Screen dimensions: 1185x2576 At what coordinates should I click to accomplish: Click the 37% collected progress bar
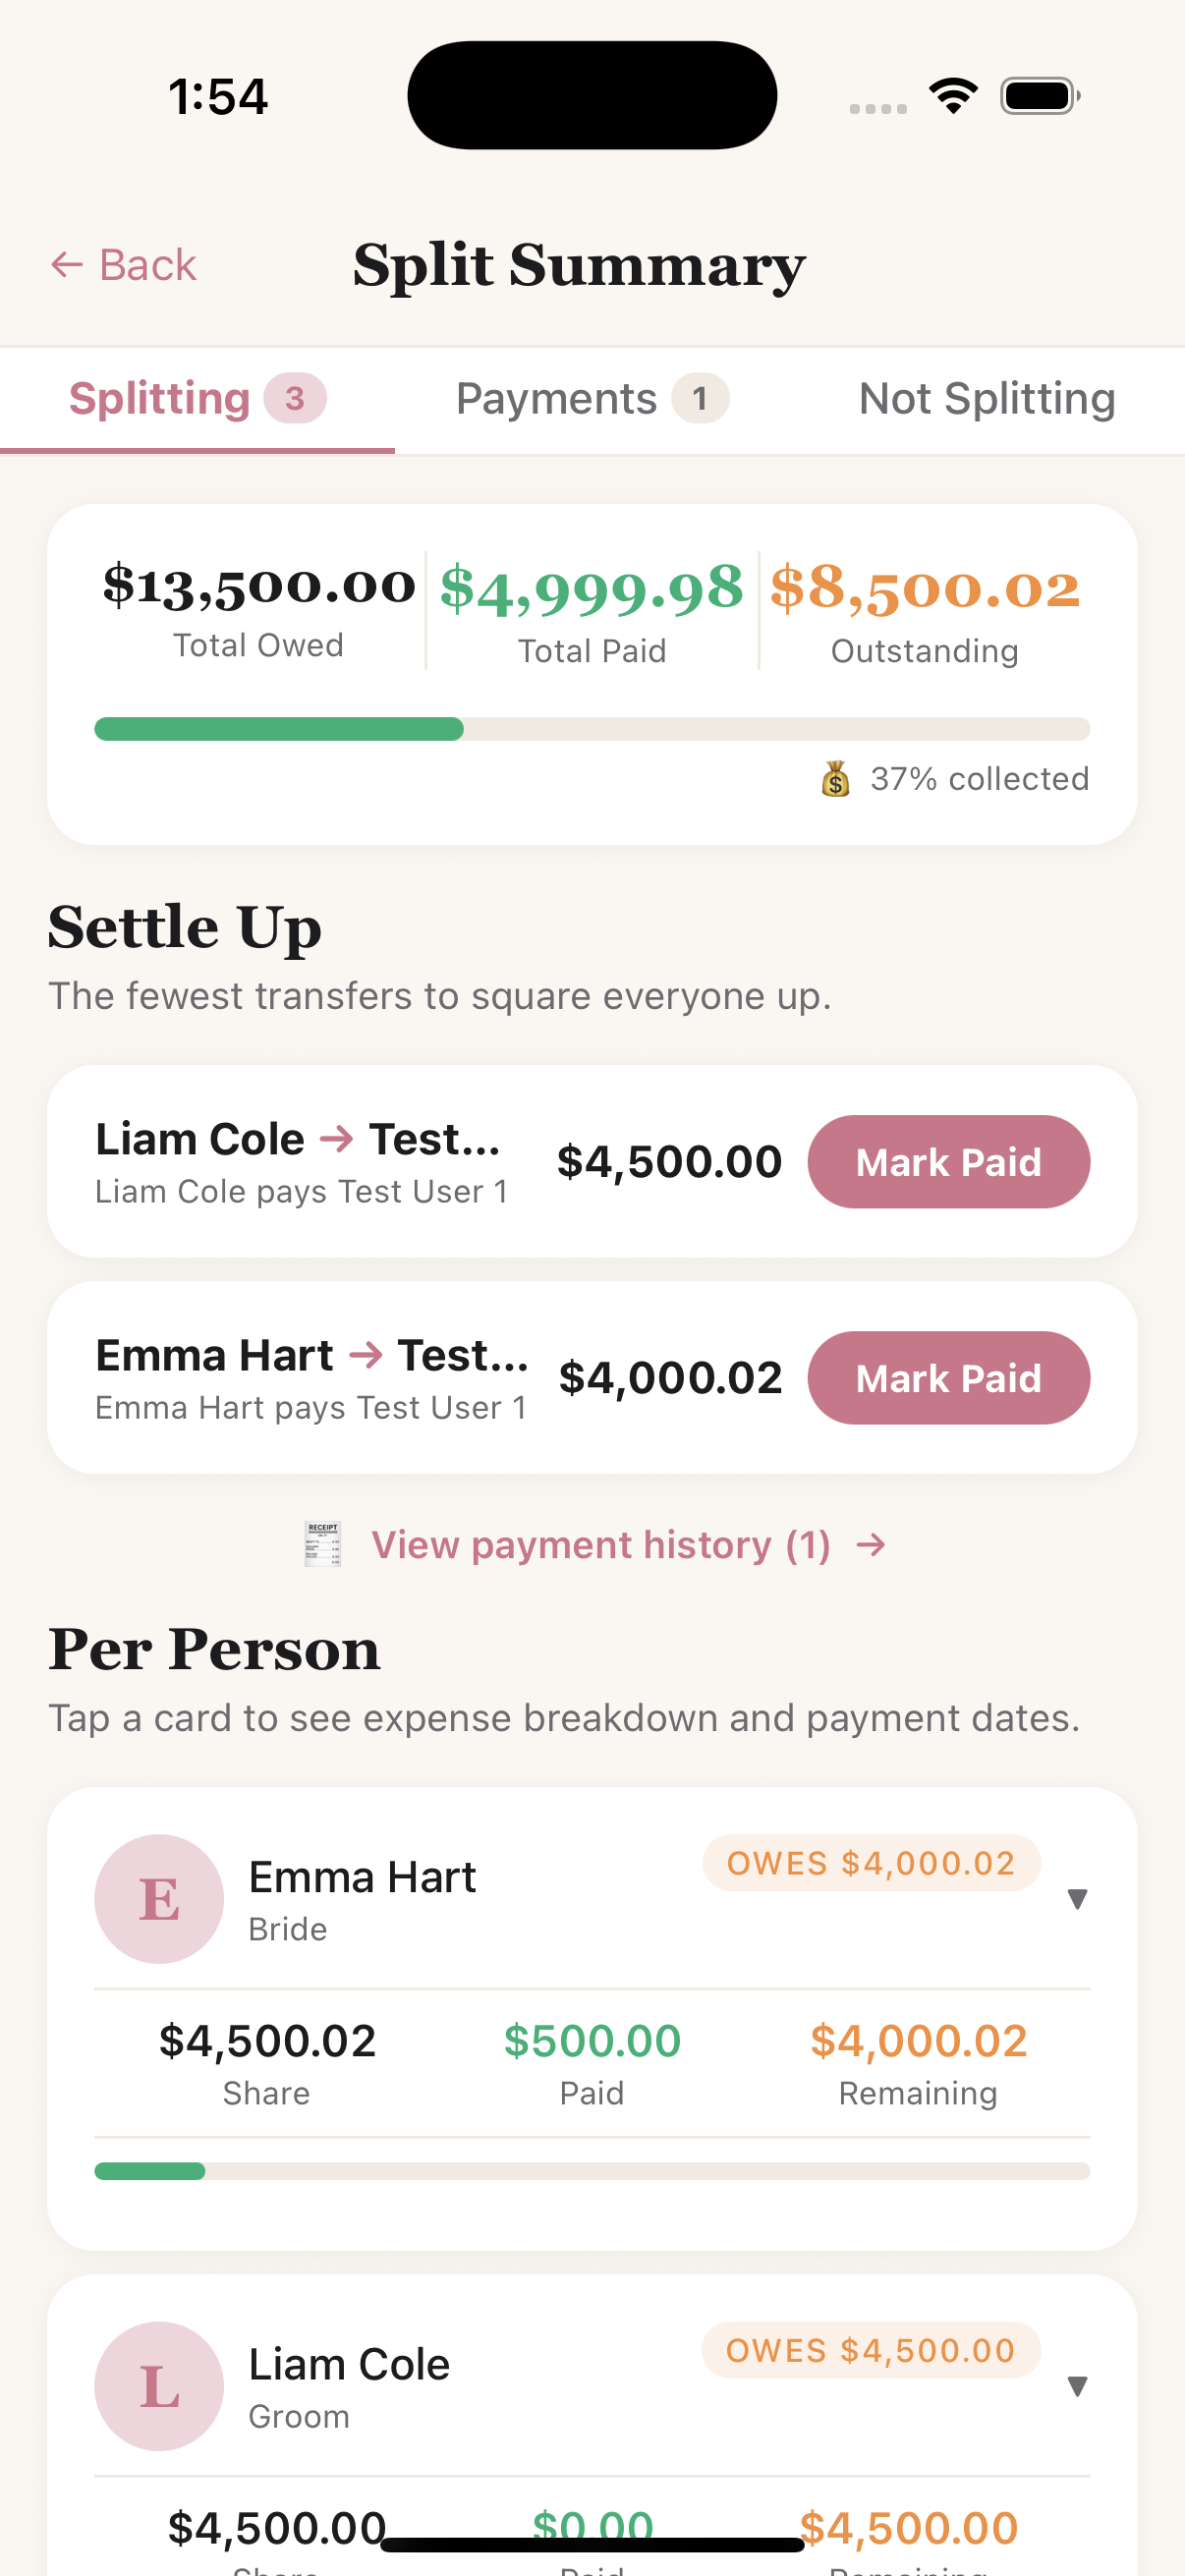pos(592,728)
